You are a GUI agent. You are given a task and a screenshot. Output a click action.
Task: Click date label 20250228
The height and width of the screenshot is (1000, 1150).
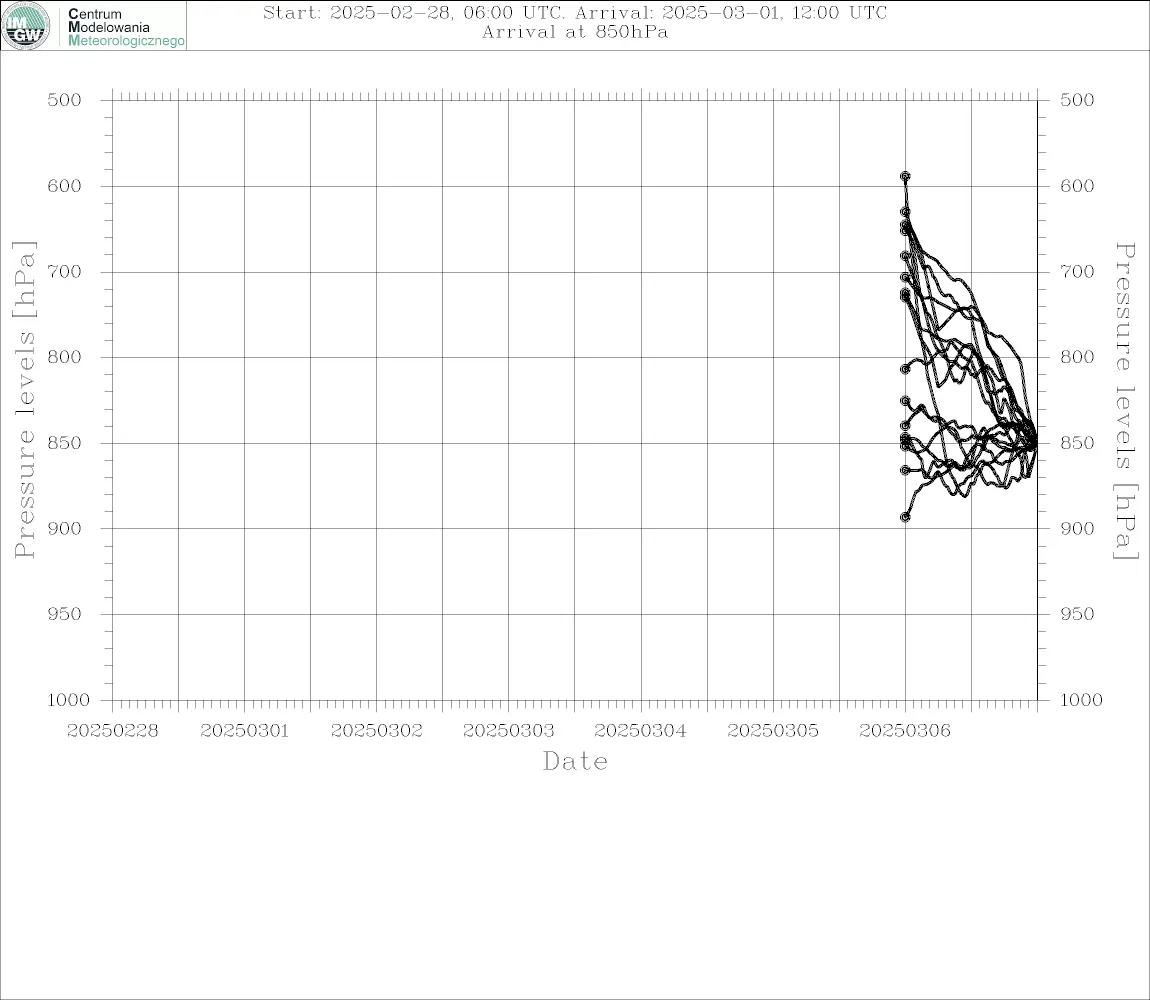coord(112,731)
